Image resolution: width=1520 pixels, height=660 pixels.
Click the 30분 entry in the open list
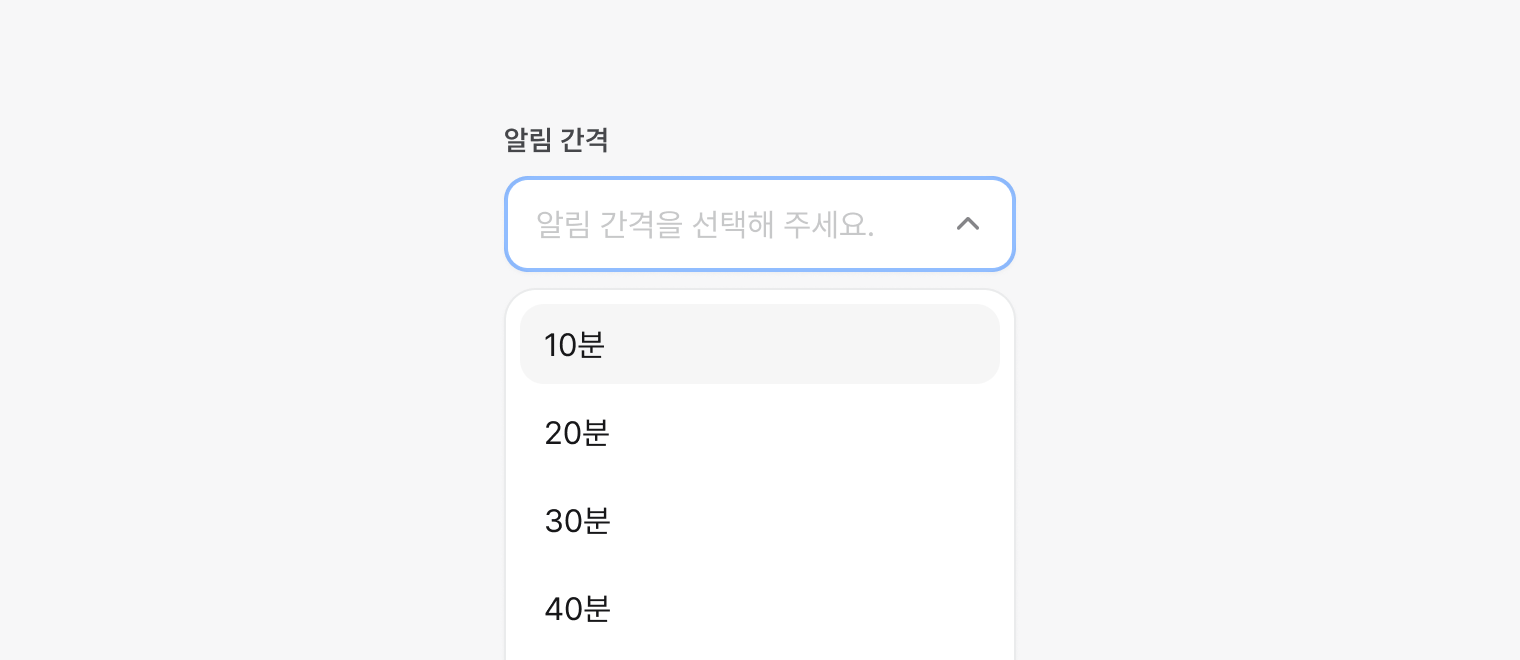[x=760, y=521]
